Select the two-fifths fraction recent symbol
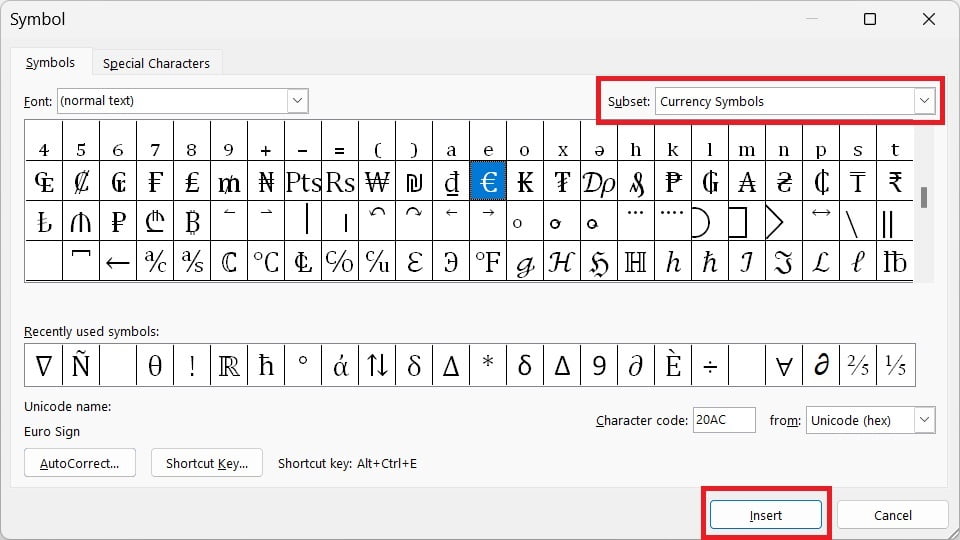The image size is (960, 540). 858,366
